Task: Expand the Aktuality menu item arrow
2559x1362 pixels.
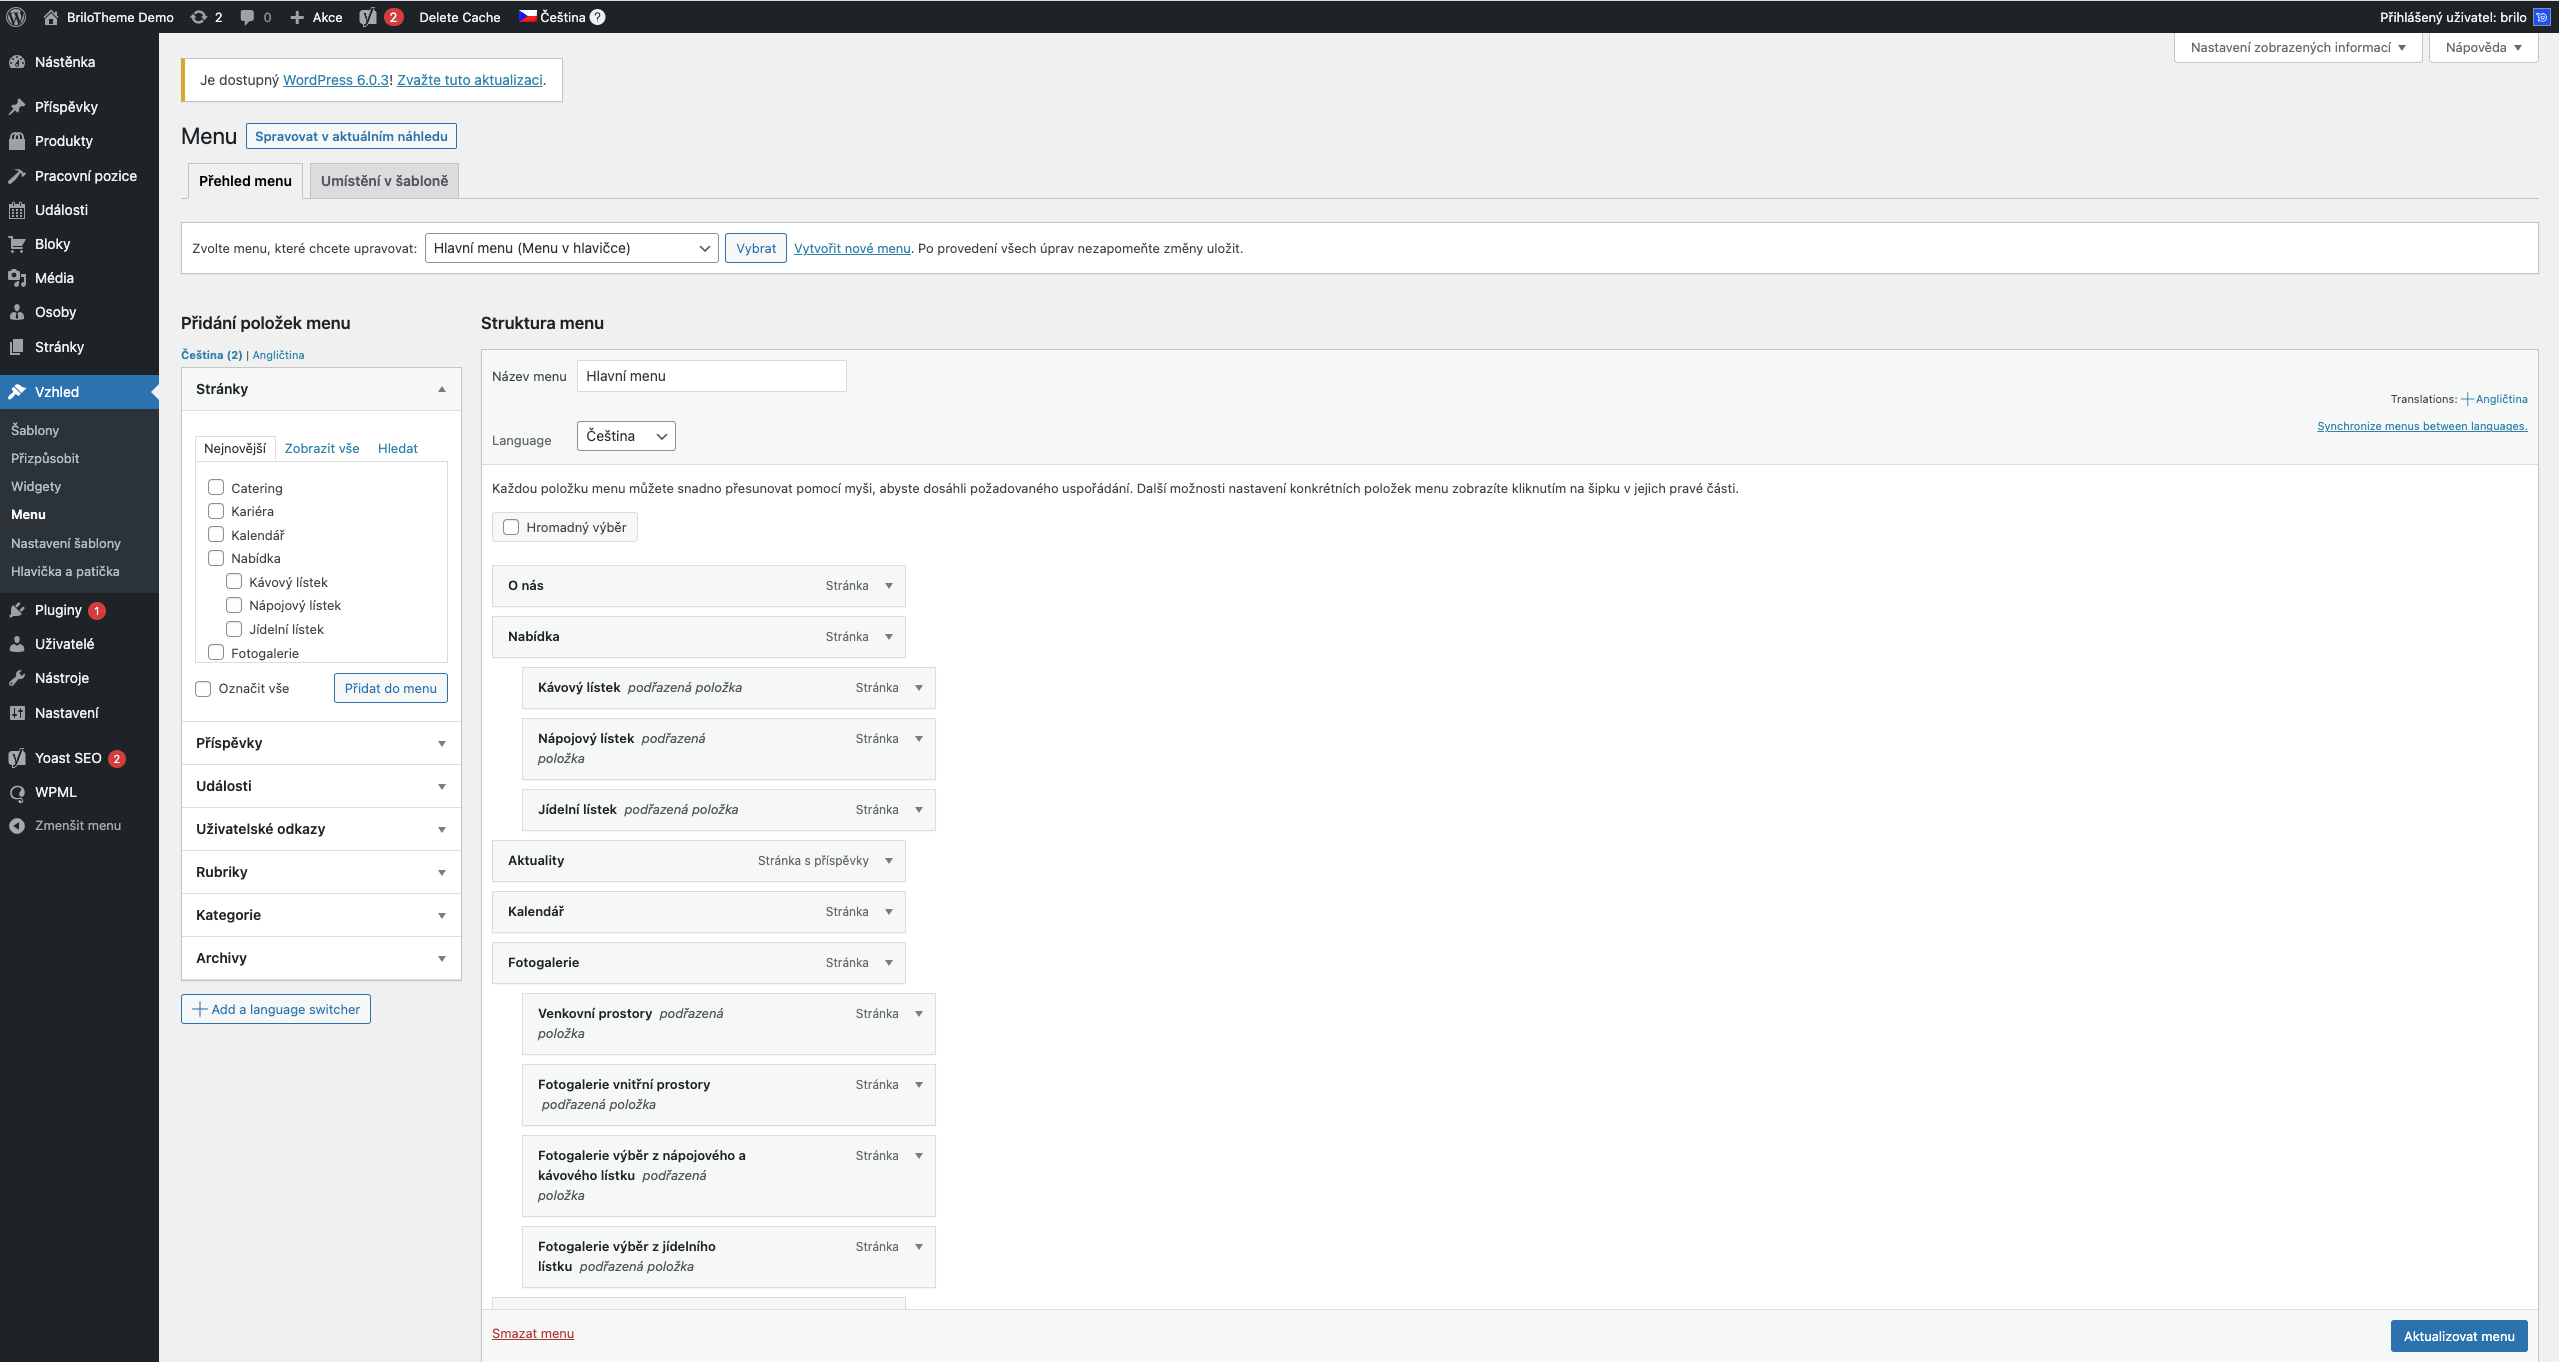Action: point(888,861)
